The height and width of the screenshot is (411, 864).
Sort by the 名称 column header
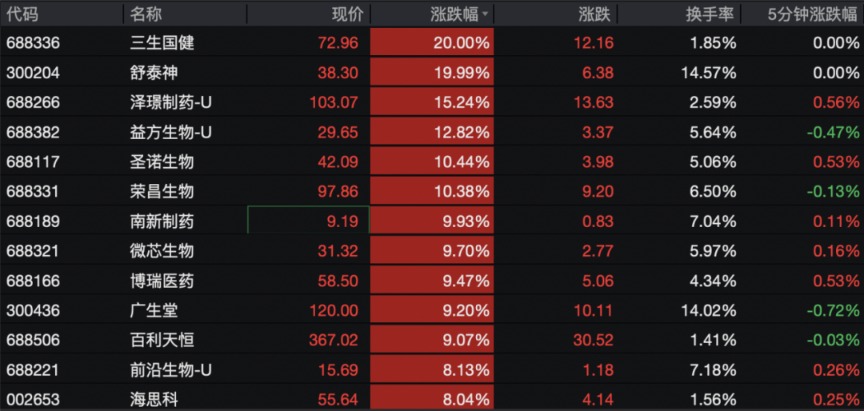146,15
